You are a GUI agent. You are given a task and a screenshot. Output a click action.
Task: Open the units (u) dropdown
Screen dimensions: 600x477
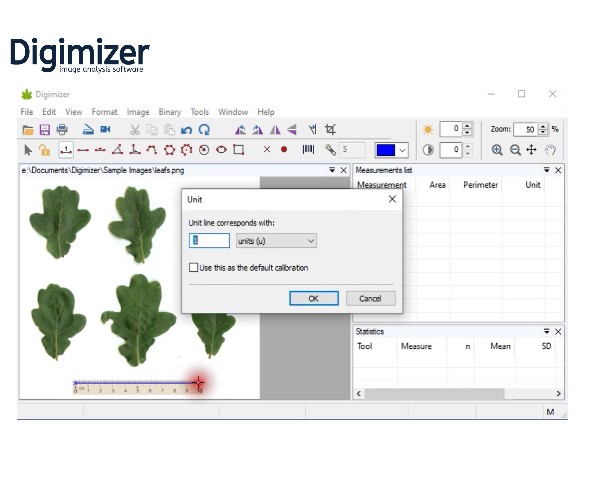tap(276, 241)
